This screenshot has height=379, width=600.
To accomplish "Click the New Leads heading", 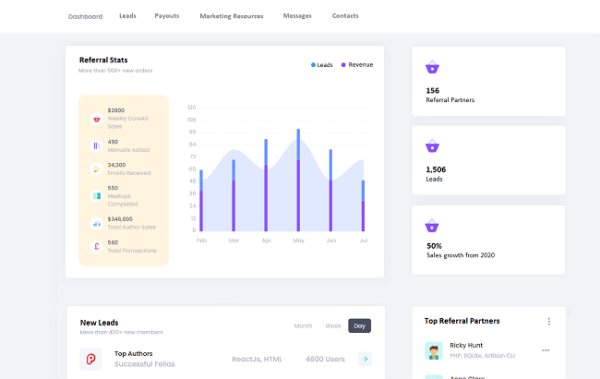I will 99,323.
